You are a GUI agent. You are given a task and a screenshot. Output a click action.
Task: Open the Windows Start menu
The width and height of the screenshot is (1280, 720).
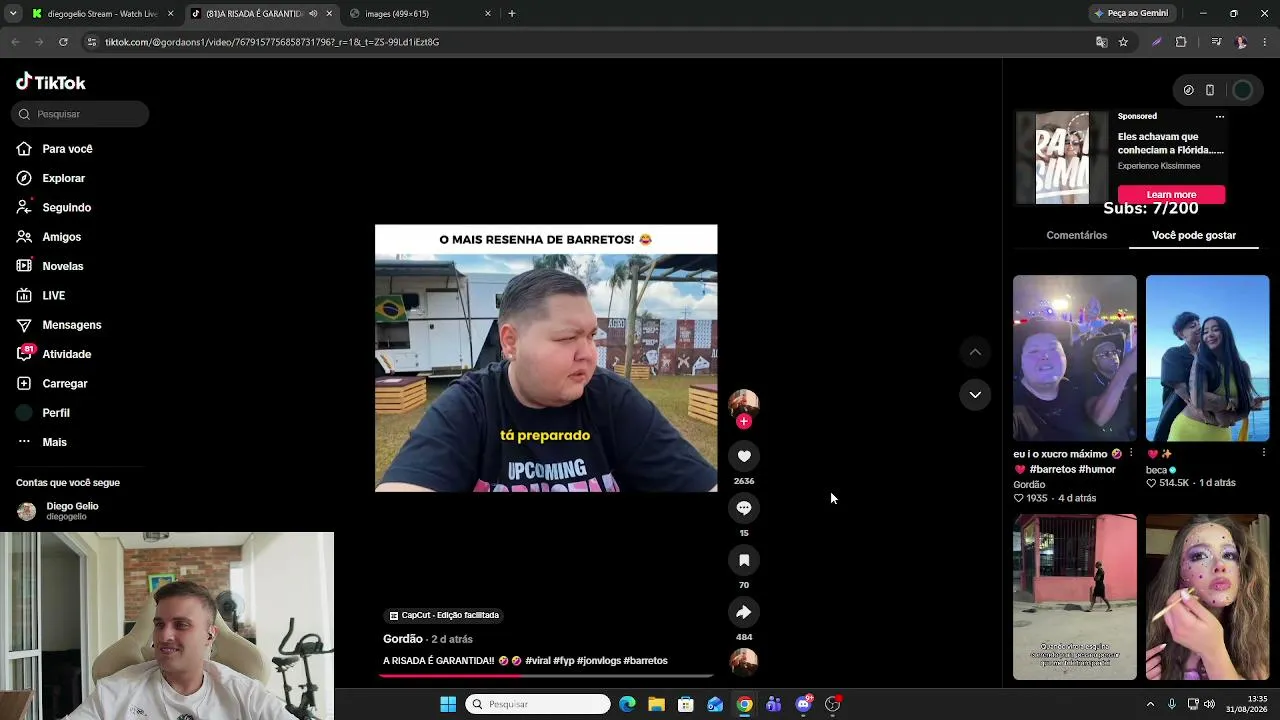[x=448, y=704]
